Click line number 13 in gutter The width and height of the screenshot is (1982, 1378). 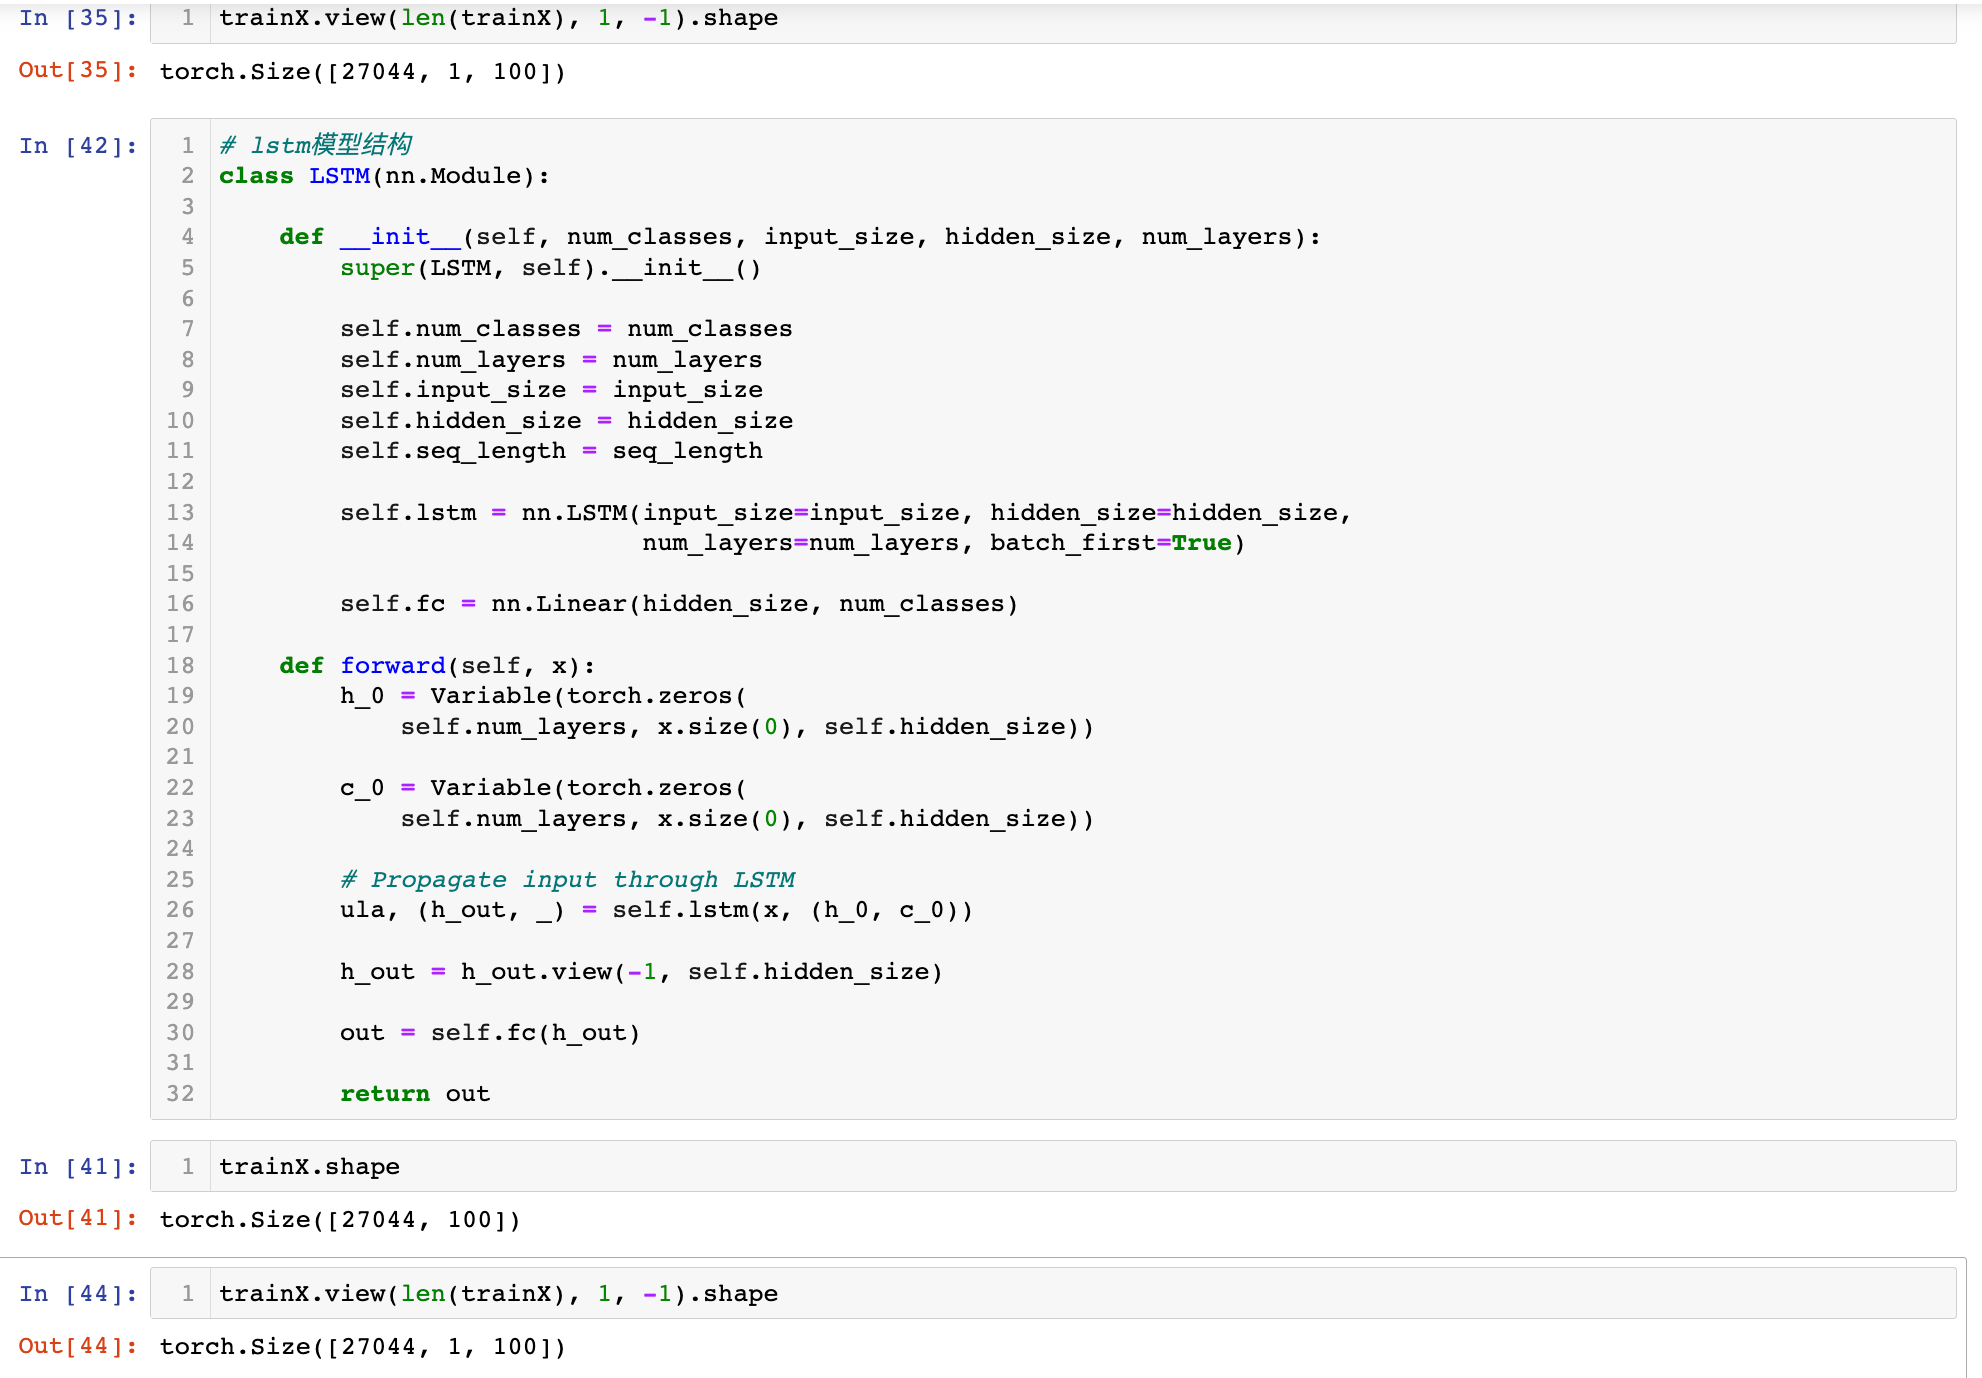(181, 513)
